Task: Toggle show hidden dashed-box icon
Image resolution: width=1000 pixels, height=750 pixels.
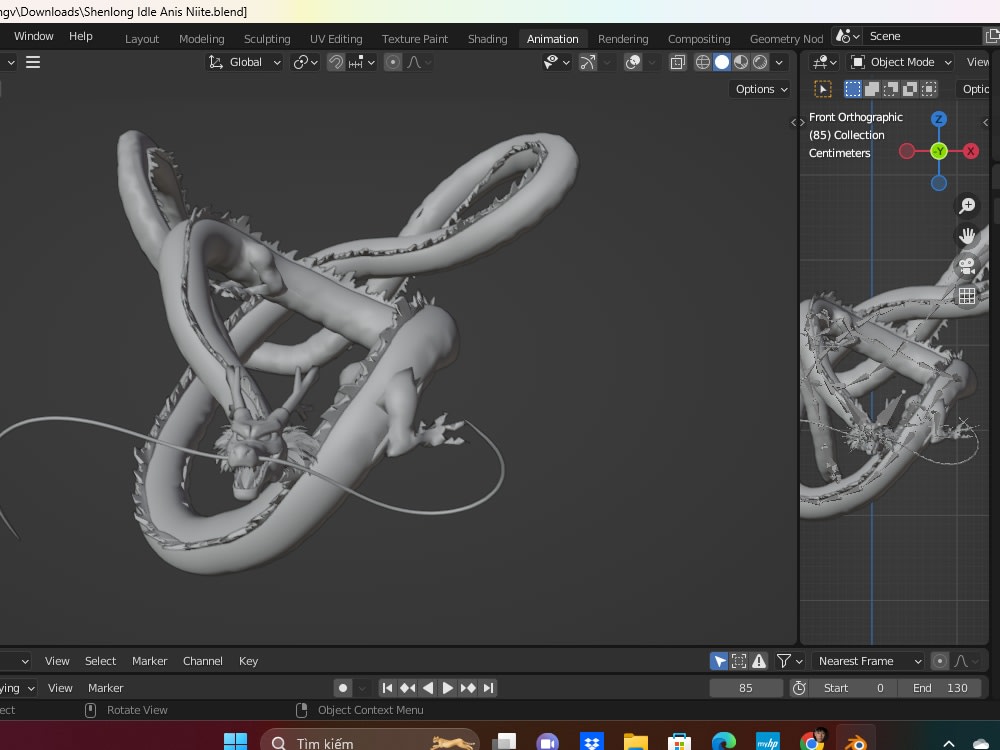Action: coord(739,661)
